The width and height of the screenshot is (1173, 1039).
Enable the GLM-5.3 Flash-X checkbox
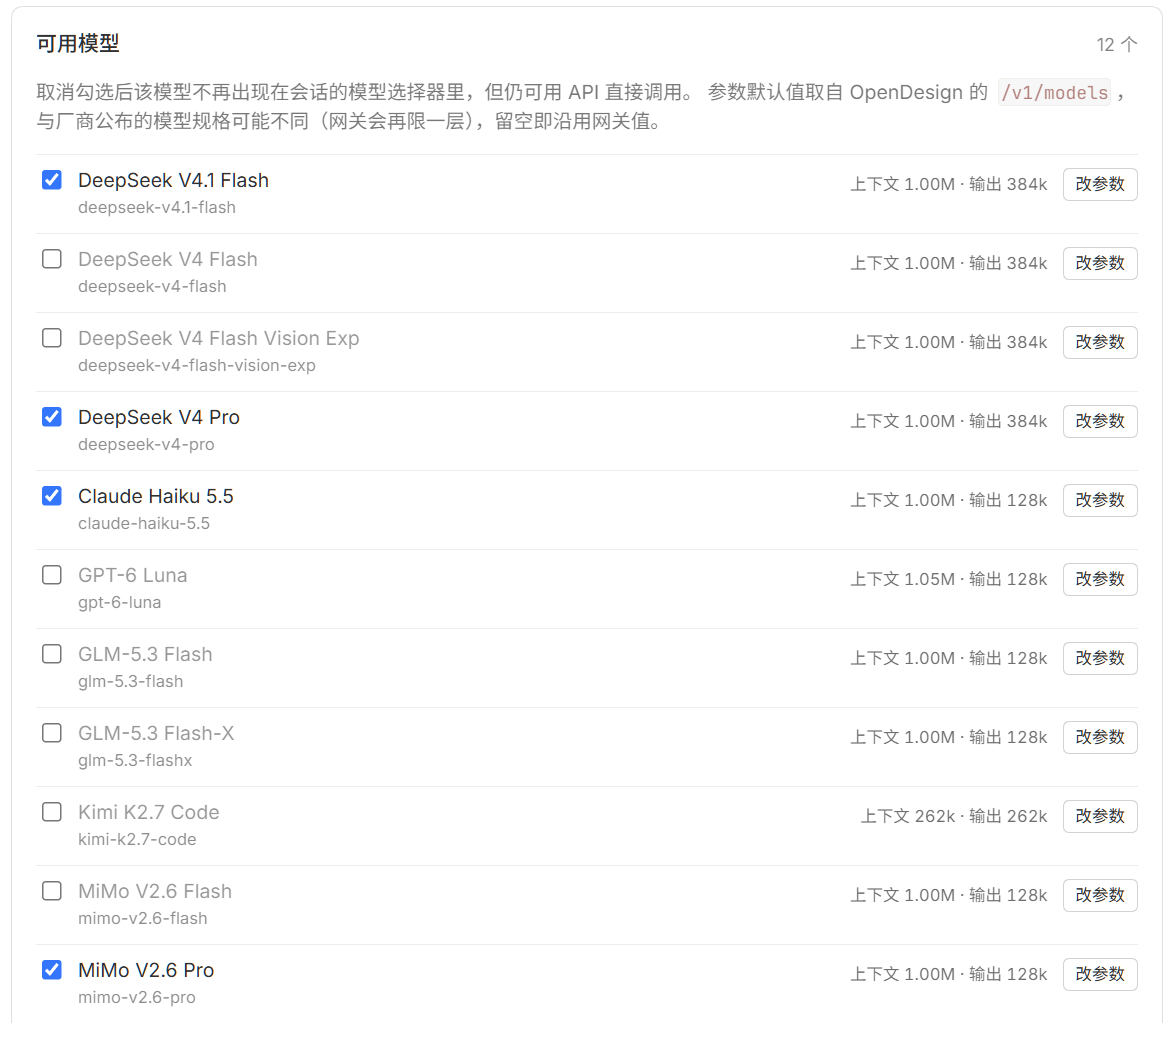point(52,733)
